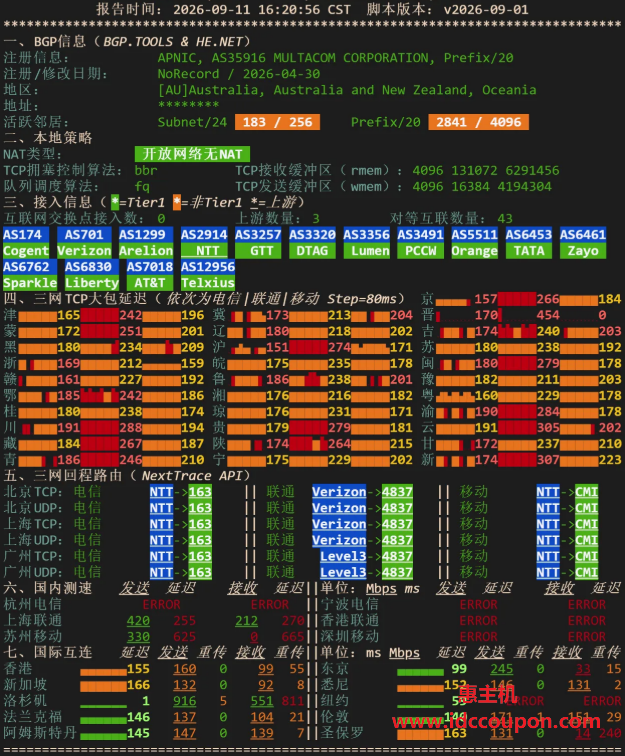The width and height of the screenshot is (625, 756).
Task: Click the PCCW provider badge
Action: click(x=421, y=251)
